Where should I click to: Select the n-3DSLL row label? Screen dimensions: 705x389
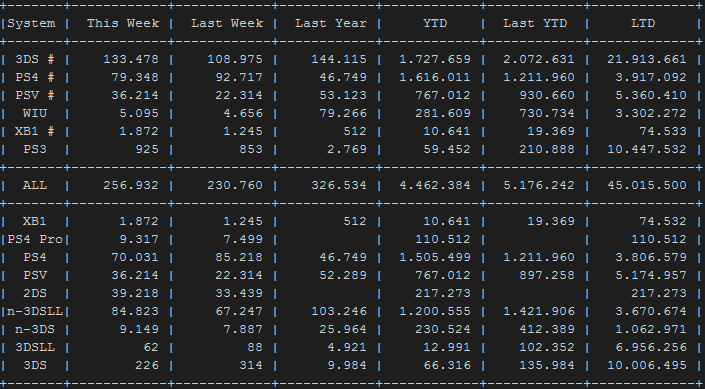tap(35, 311)
